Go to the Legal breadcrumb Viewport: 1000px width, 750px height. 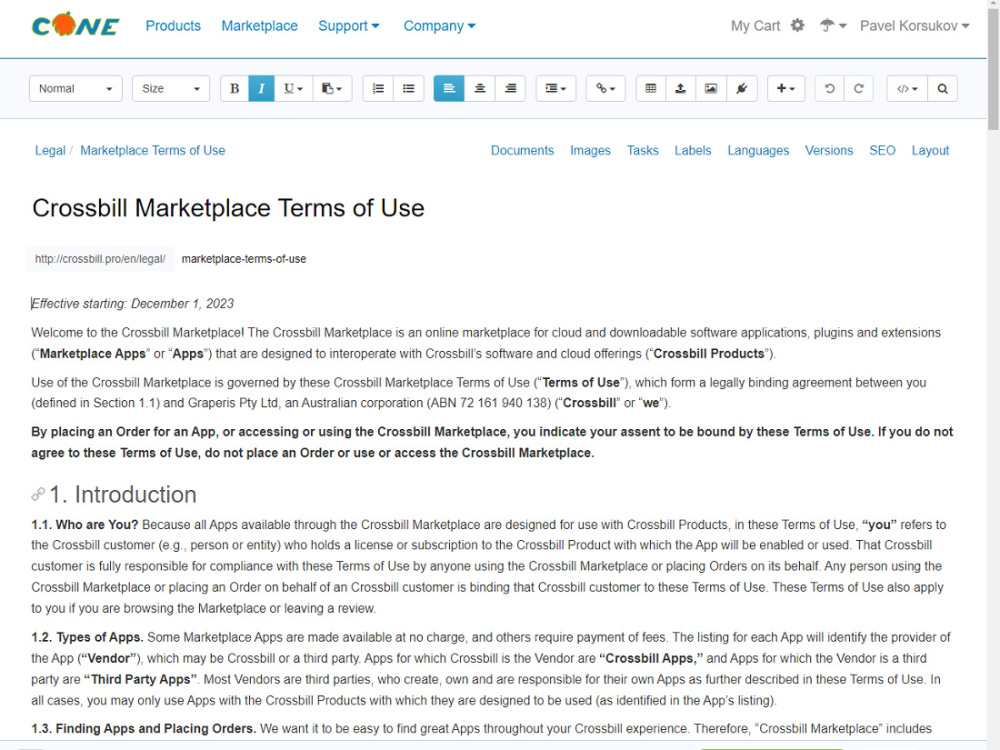[50, 151]
